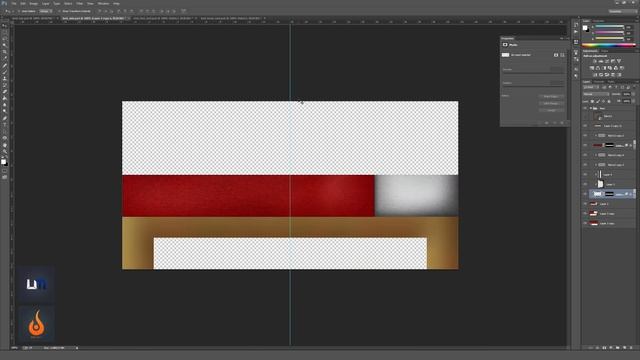Add a Curves adjustment layer
The image size is (640, 360).
[x=607, y=61]
